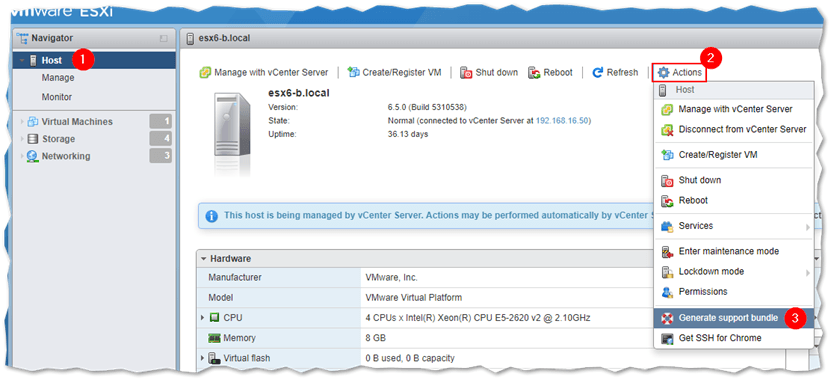Click the Get SSH for Chrome icon
Viewport: 831px width, 380px height.
coord(668,338)
